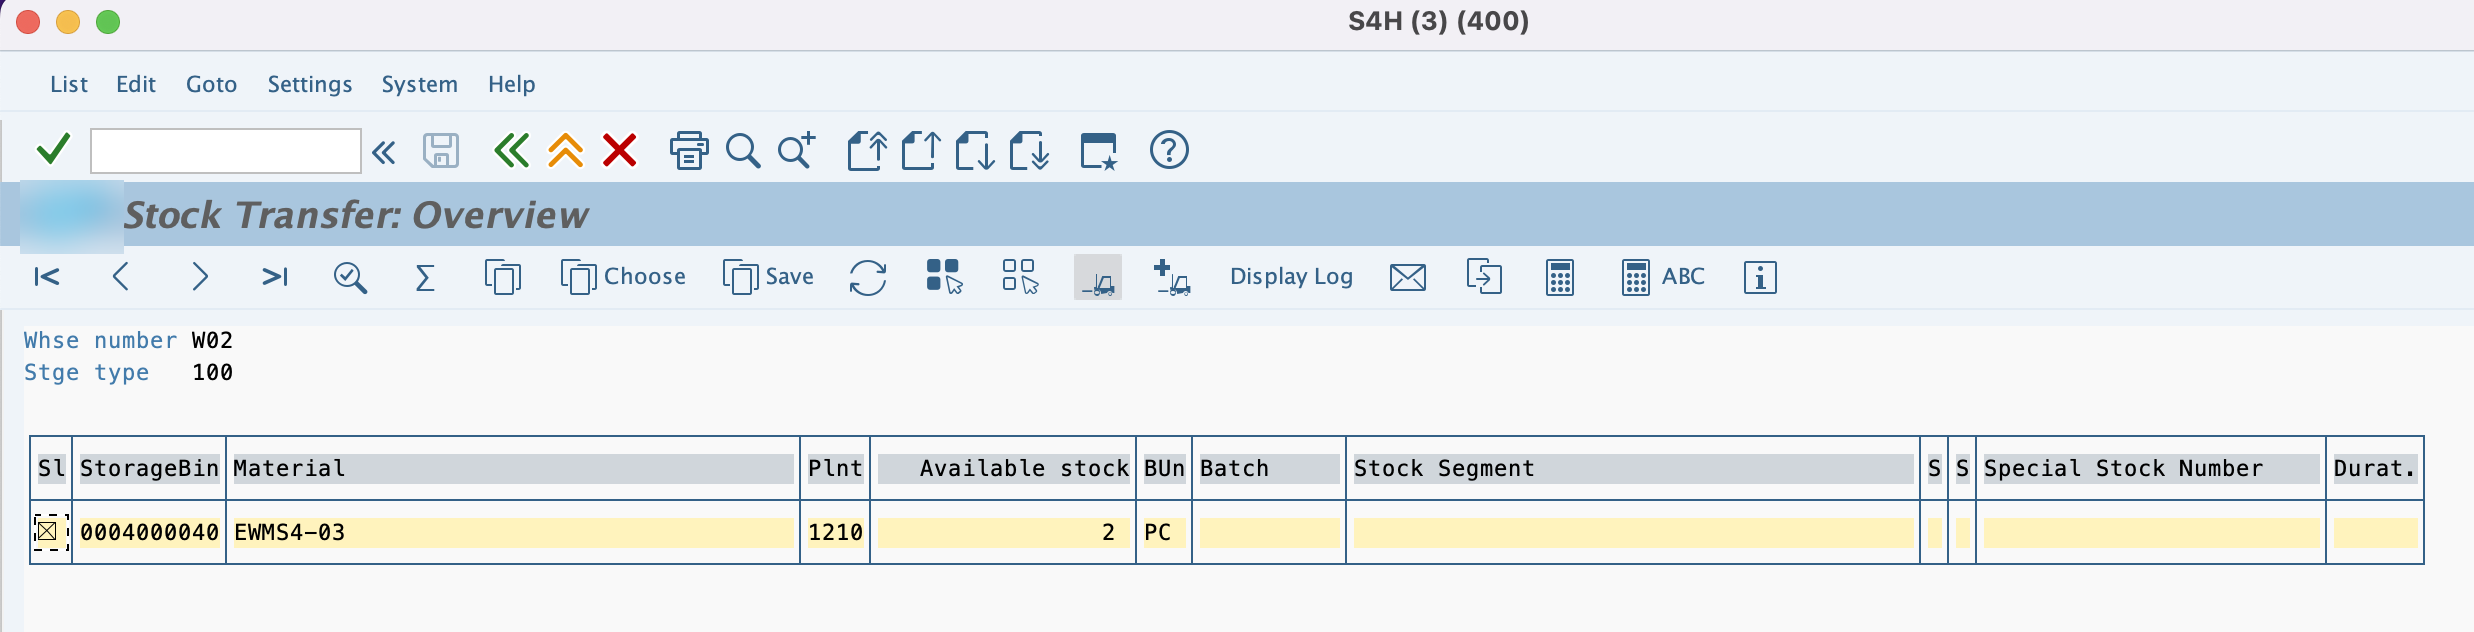Go back with green double-arrow icon
This screenshot has height=632, width=2474.
(511, 151)
